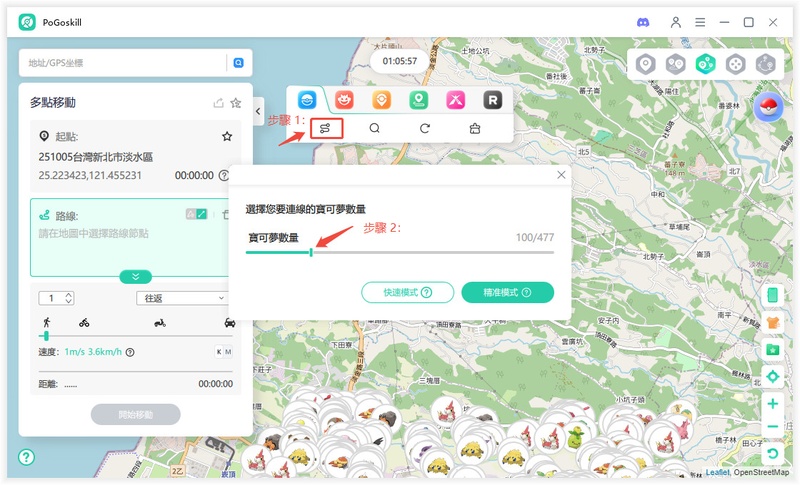
Task: Switch to the blue Pokémon face tab
Action: pos(308,99)
